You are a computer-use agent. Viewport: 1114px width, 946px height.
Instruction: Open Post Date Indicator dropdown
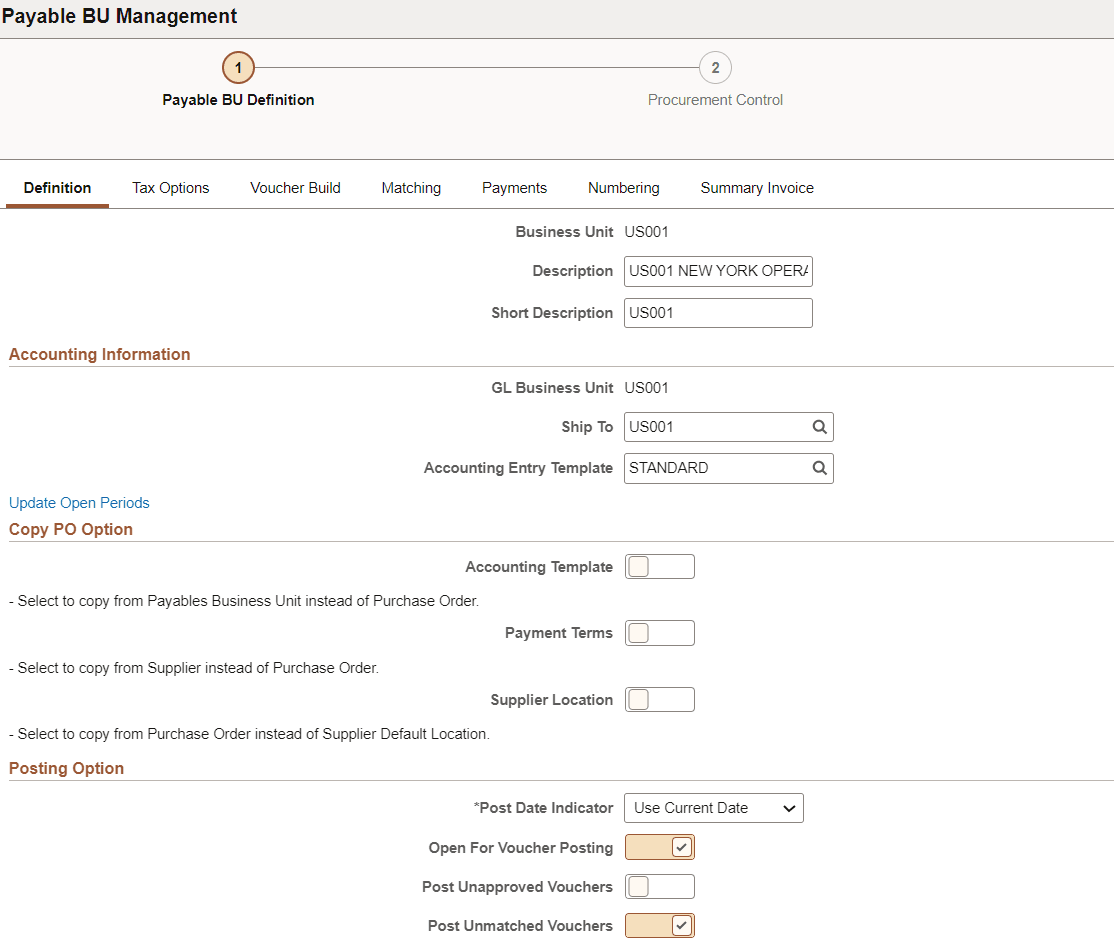(713, 808)
